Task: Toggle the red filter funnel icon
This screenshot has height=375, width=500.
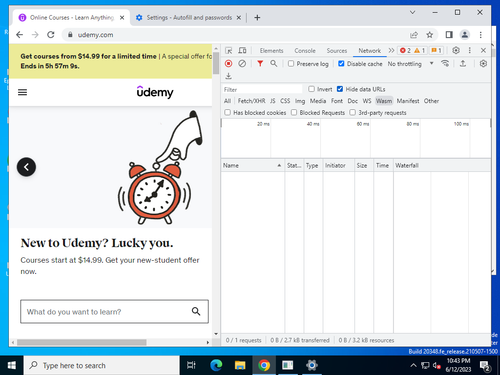Action: 260,63
